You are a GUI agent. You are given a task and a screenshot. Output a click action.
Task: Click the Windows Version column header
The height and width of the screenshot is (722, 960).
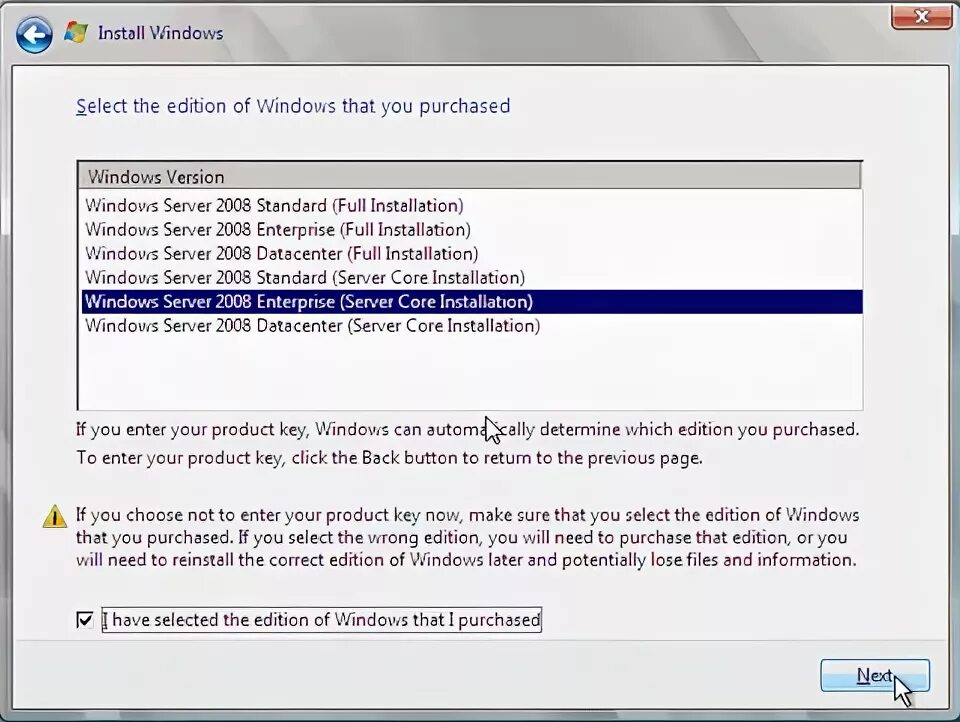point(470,176)
